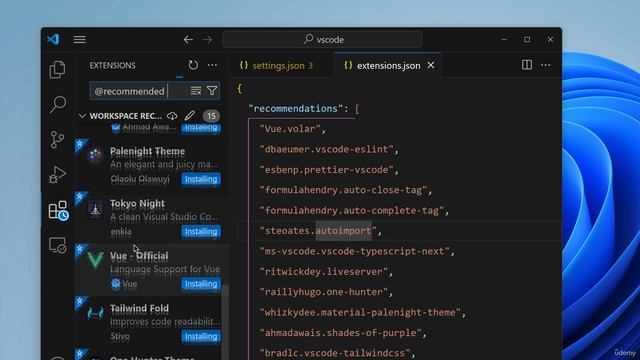The image size is (640, 360).
Task: Open the Explorer view in activity bar
Action: tap(57, 70)
